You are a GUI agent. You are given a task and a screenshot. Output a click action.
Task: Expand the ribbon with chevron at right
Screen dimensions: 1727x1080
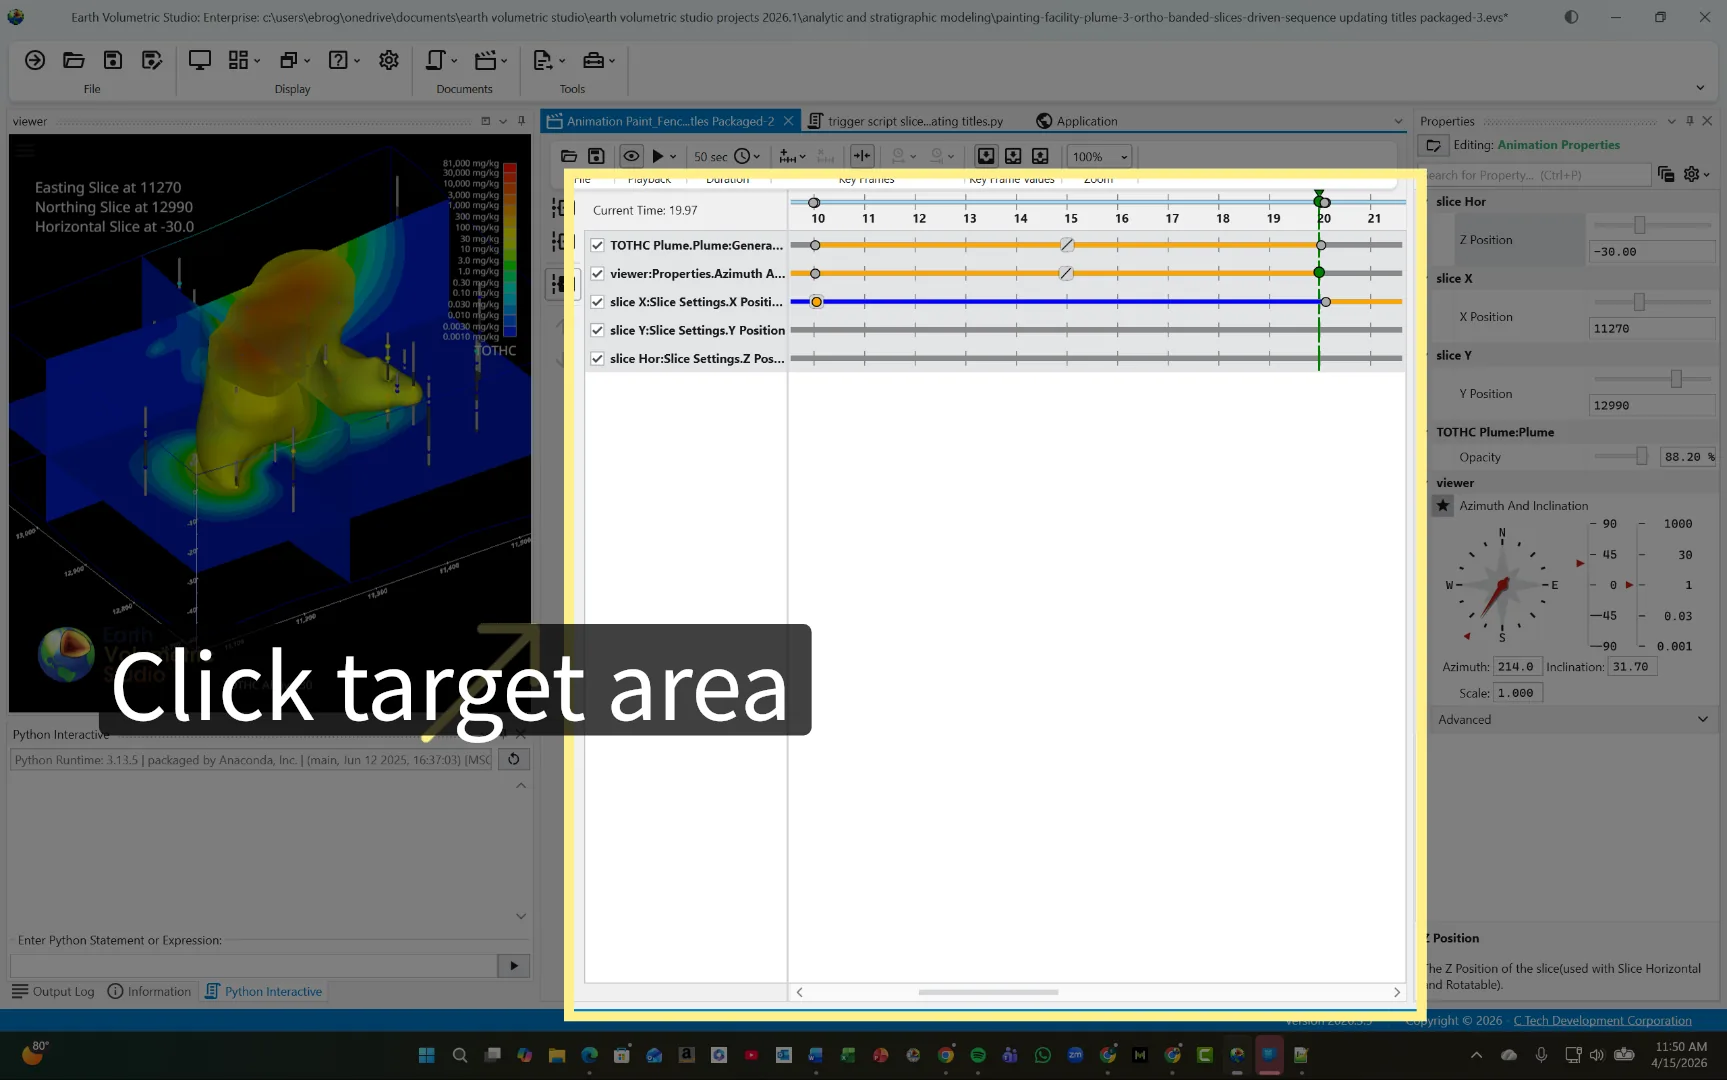tap(1700, 88)
